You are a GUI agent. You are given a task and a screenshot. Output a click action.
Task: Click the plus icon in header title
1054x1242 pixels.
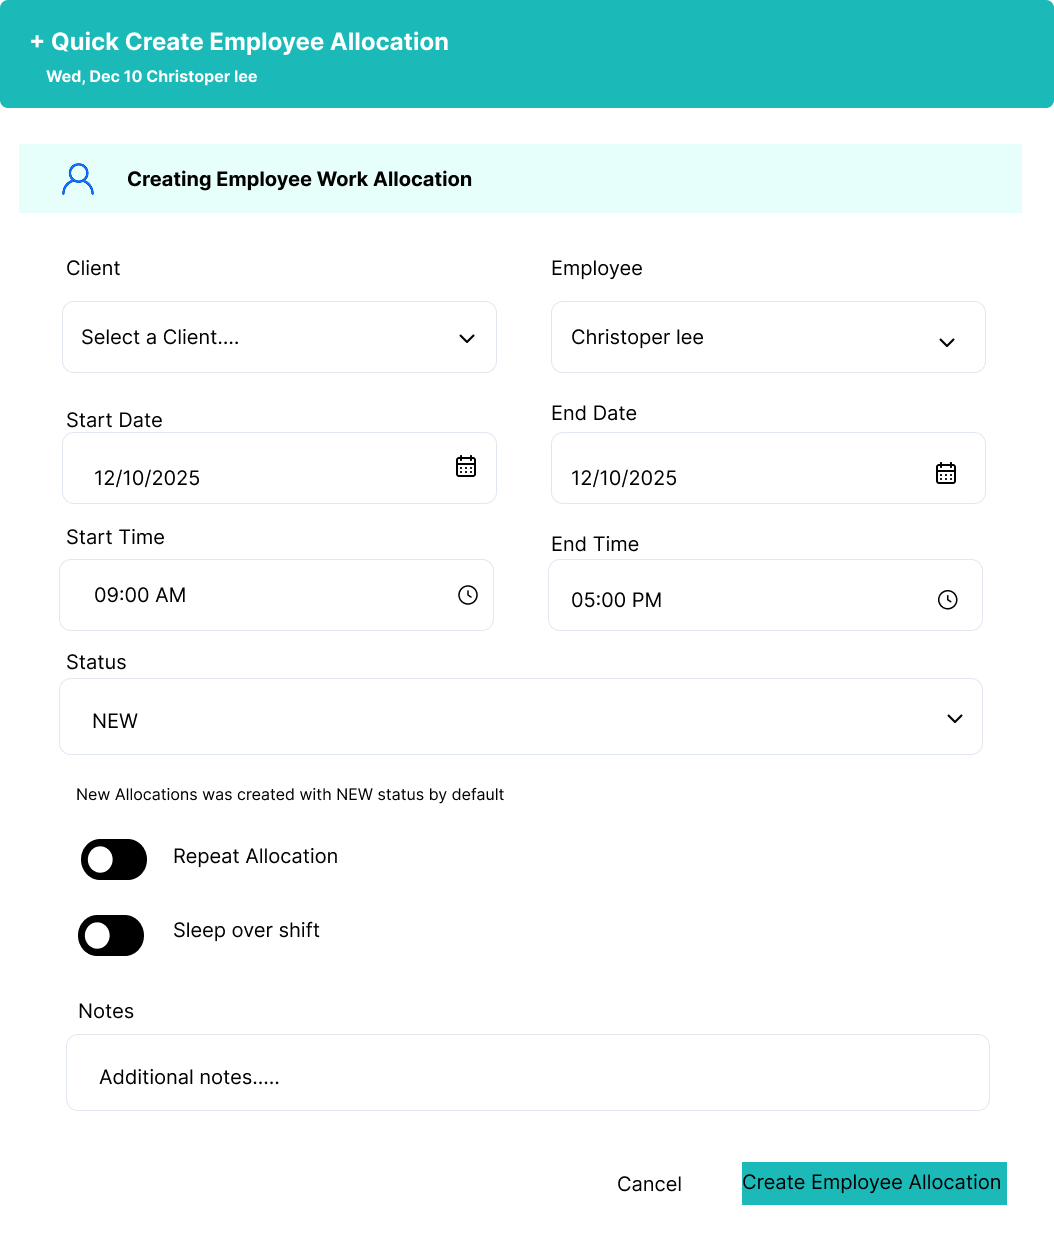[x=37, y=42]
